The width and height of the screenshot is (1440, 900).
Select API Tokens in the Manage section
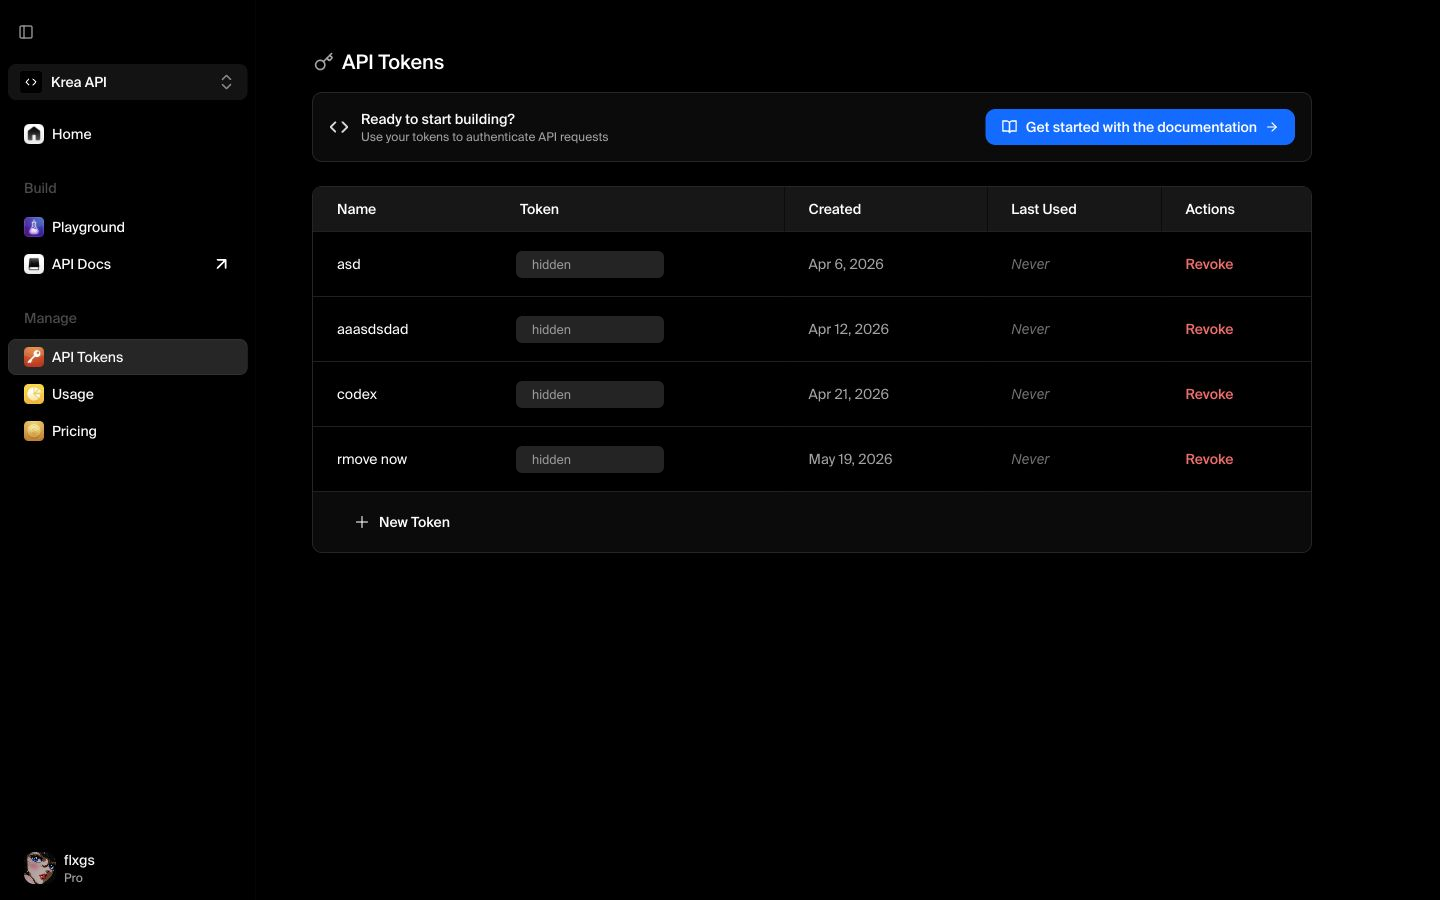point(128,357)
